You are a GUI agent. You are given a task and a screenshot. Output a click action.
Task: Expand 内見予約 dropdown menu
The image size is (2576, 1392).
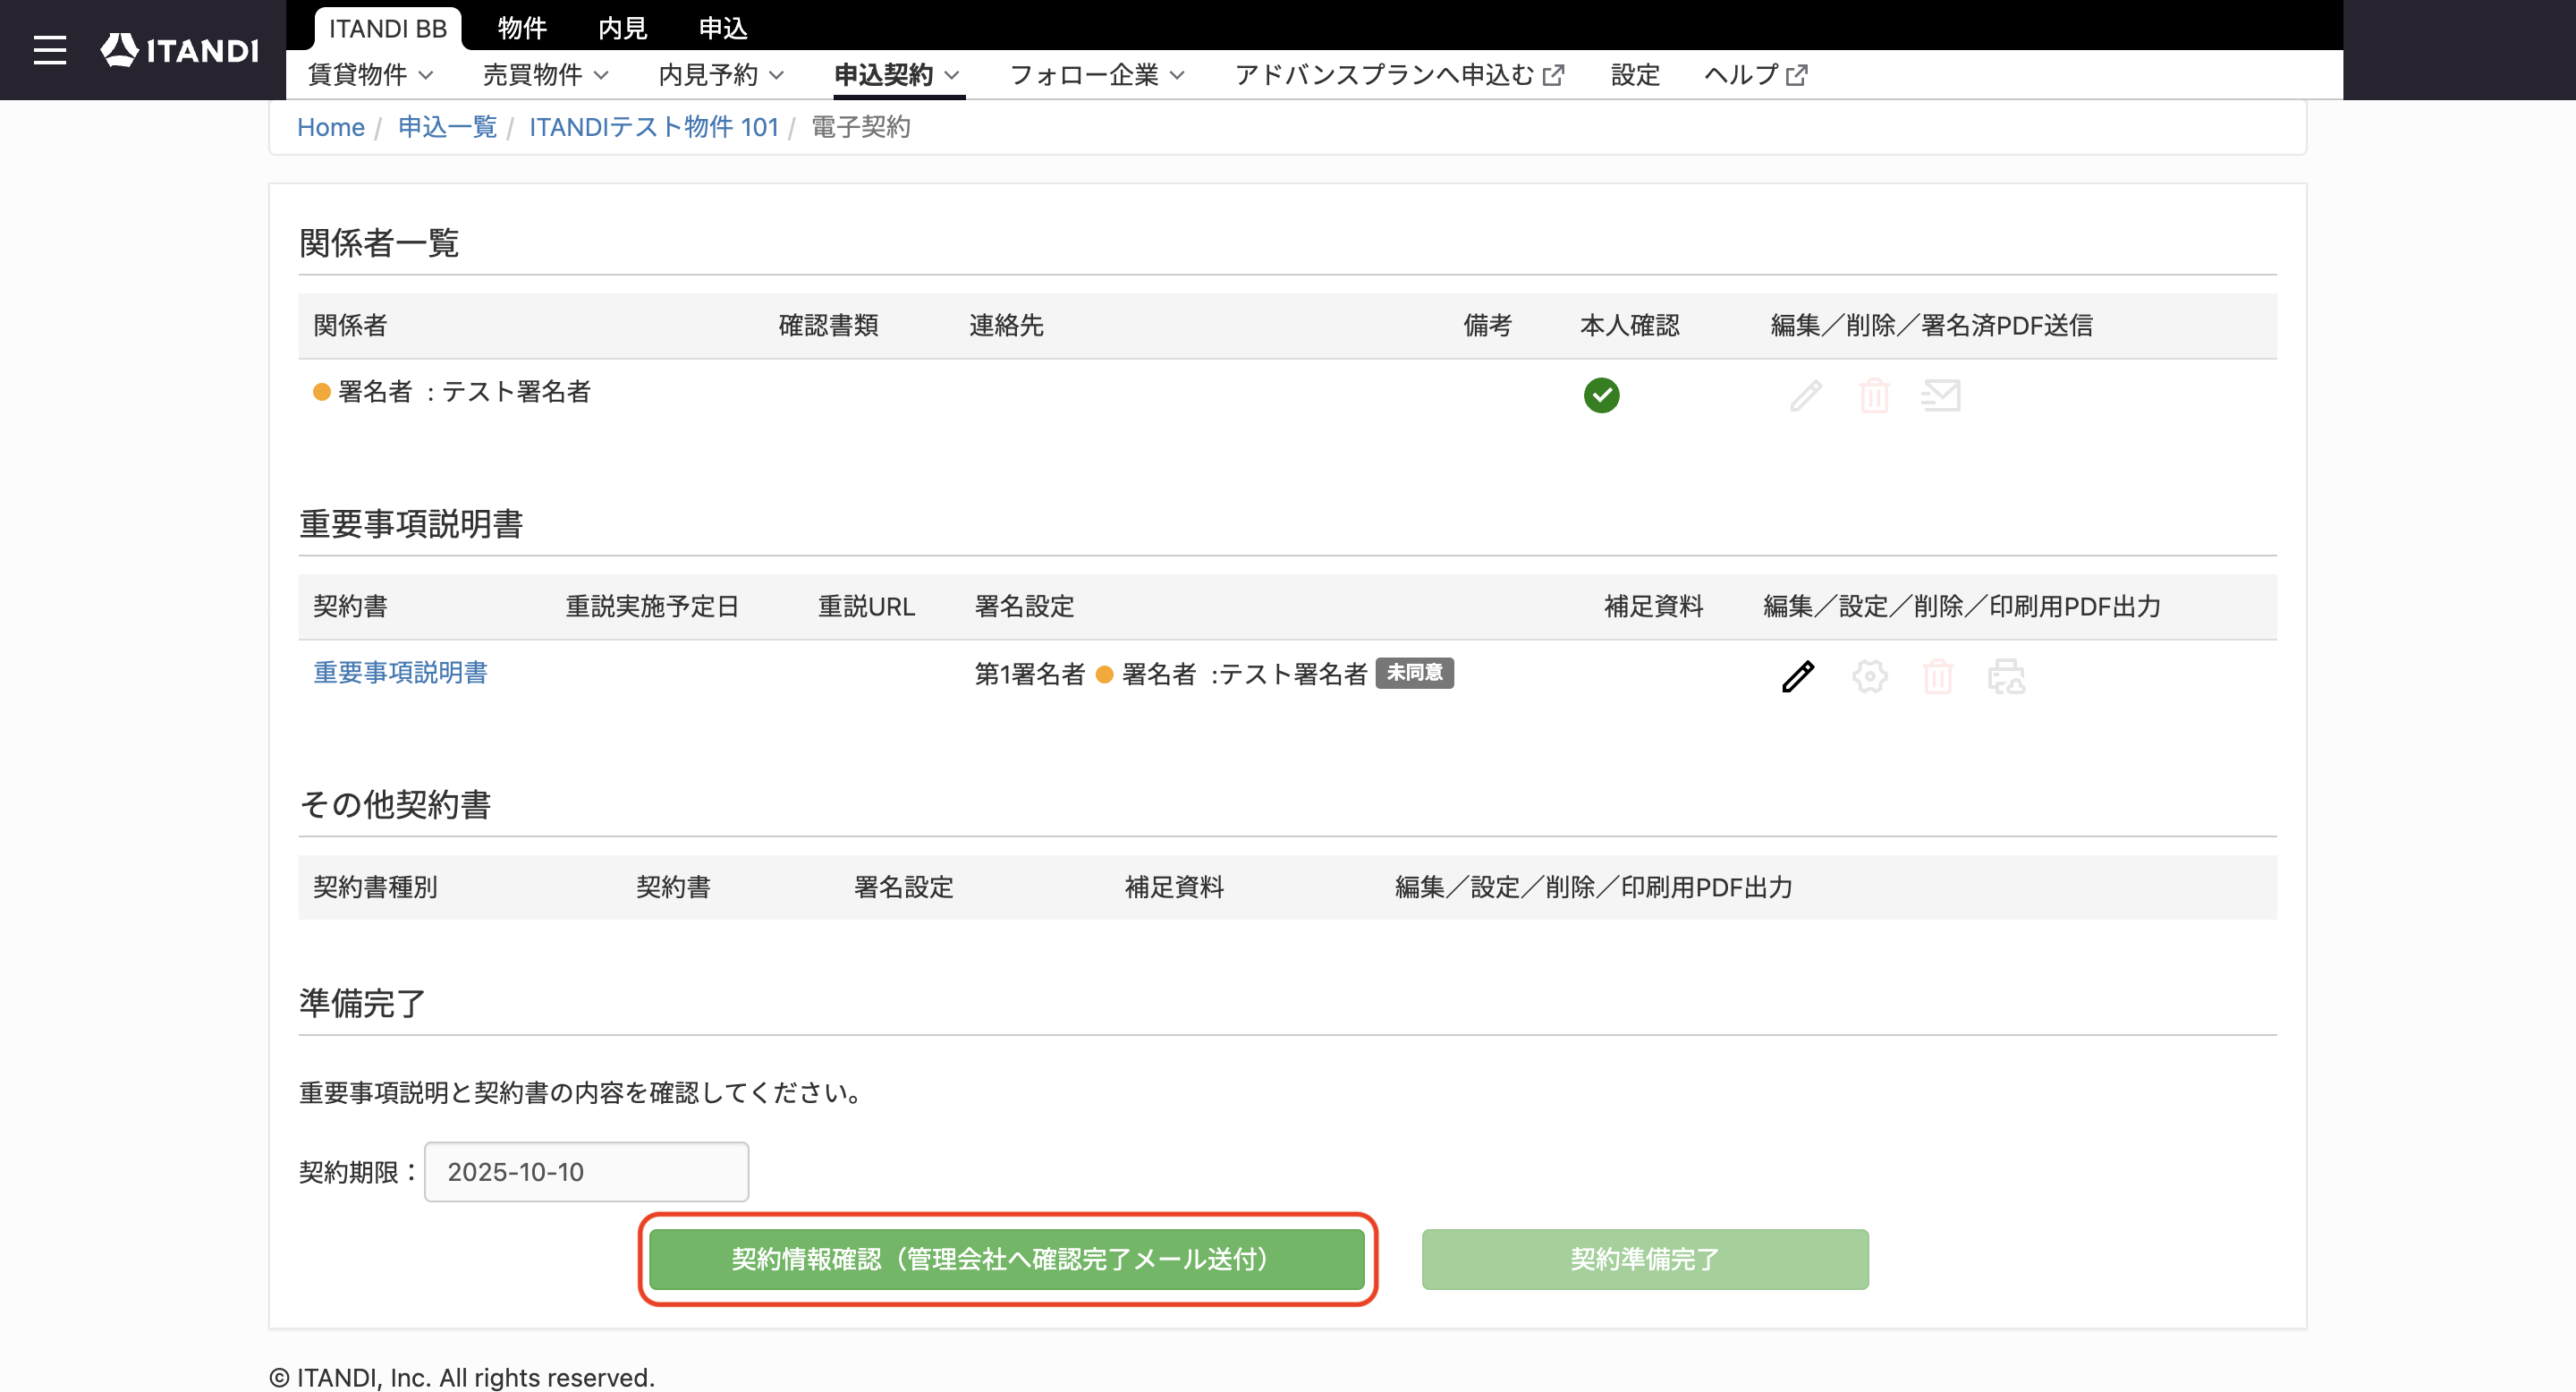[x=721, y=75]
